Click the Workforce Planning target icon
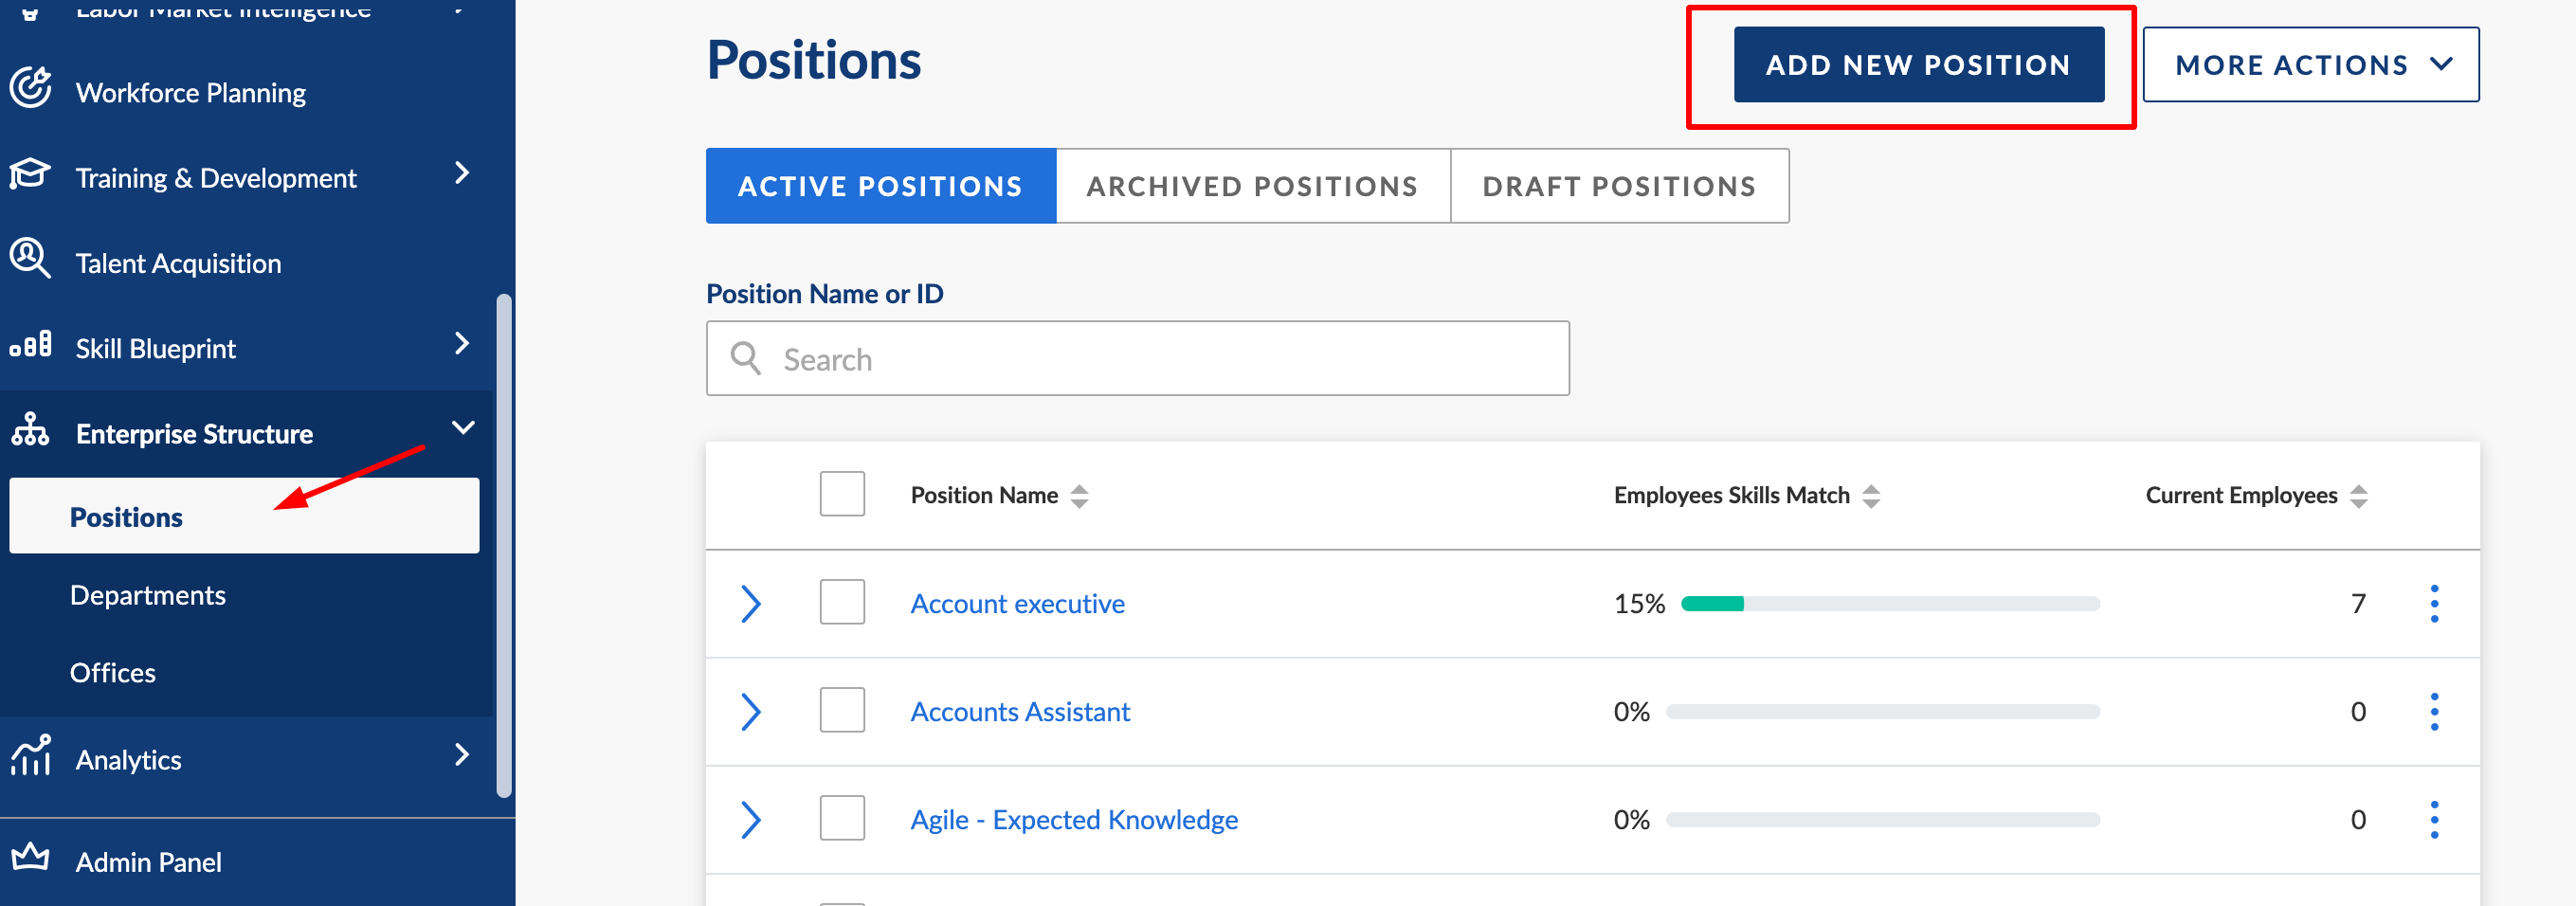Image resolution: width=2576 pixels, height=906 pixels. pyautogui.click(x=31, y=88)
